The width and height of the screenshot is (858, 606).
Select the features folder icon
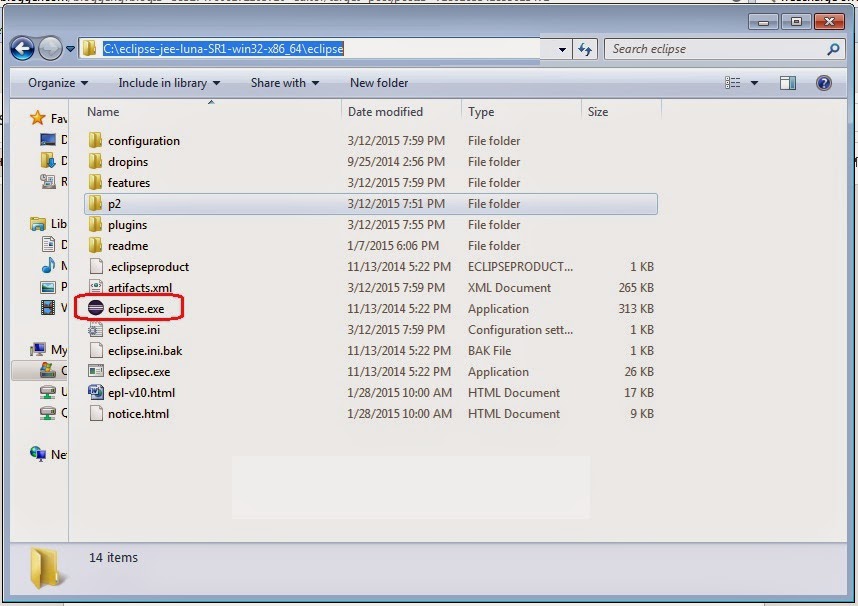95,182
